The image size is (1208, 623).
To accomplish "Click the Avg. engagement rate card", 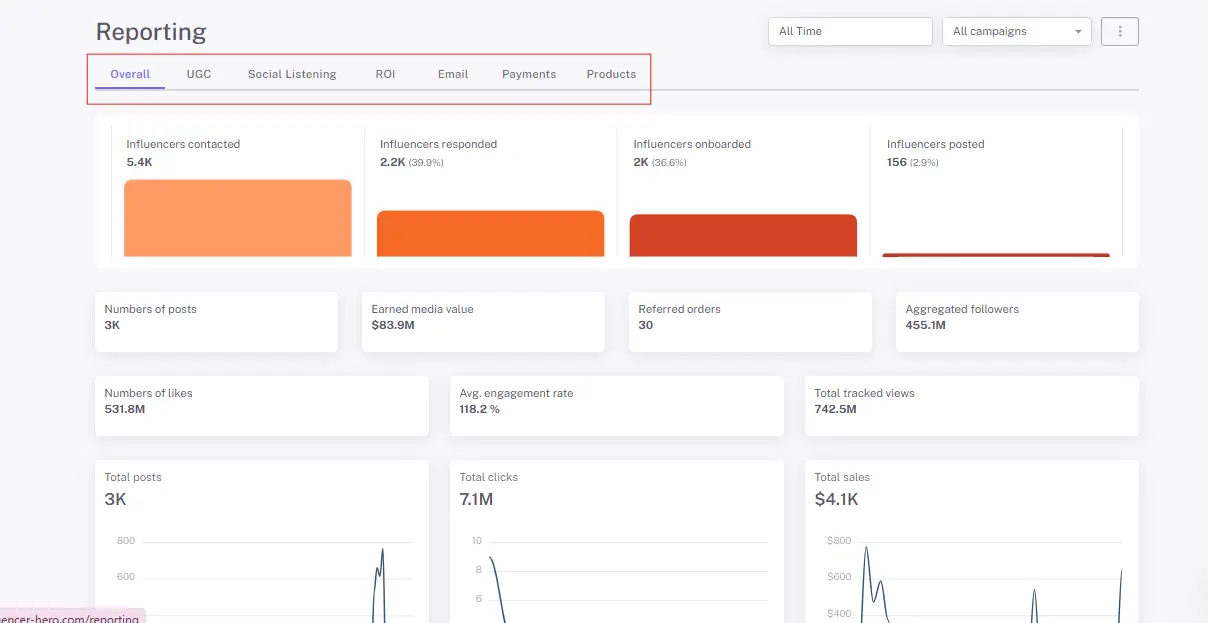I will 617,406.
